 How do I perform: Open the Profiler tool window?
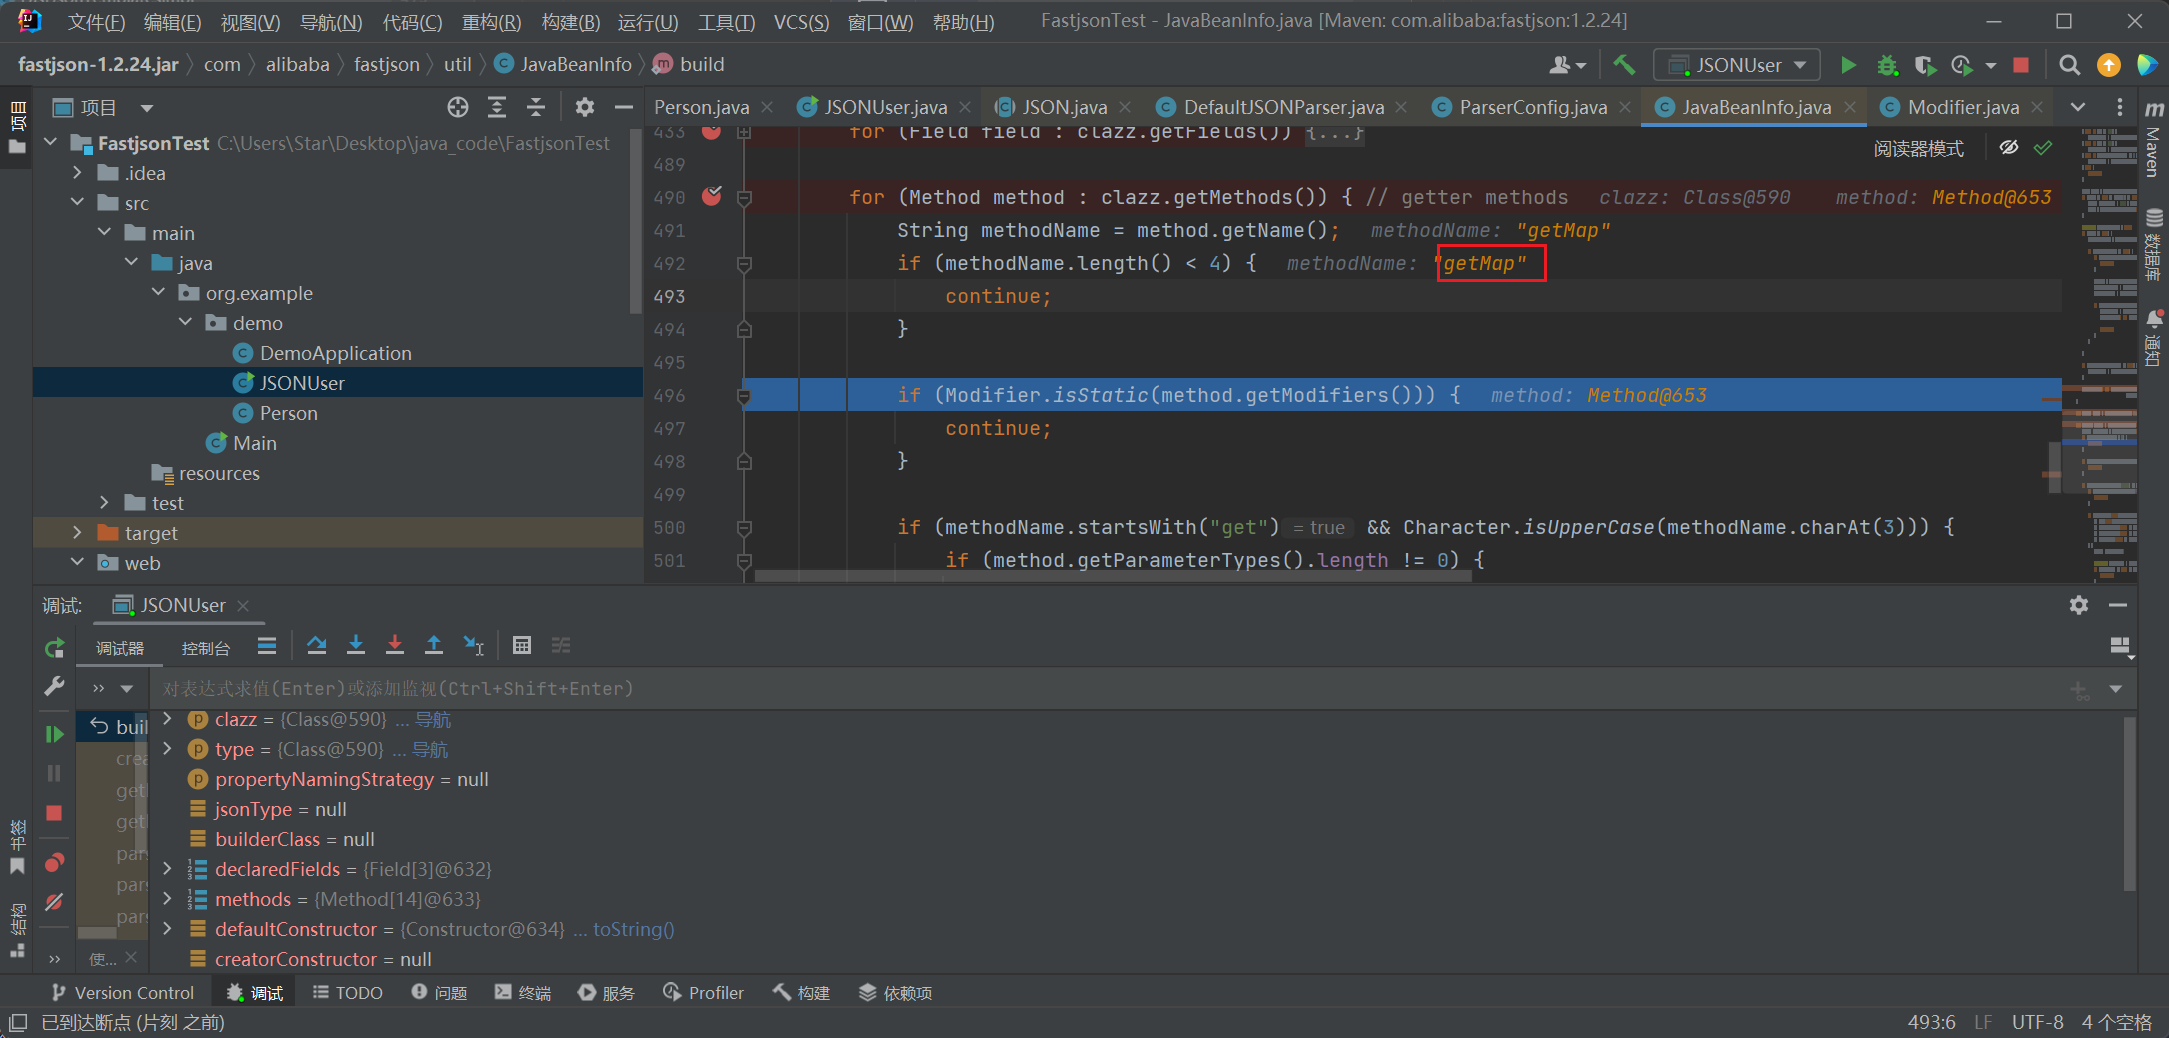(704, 993)
